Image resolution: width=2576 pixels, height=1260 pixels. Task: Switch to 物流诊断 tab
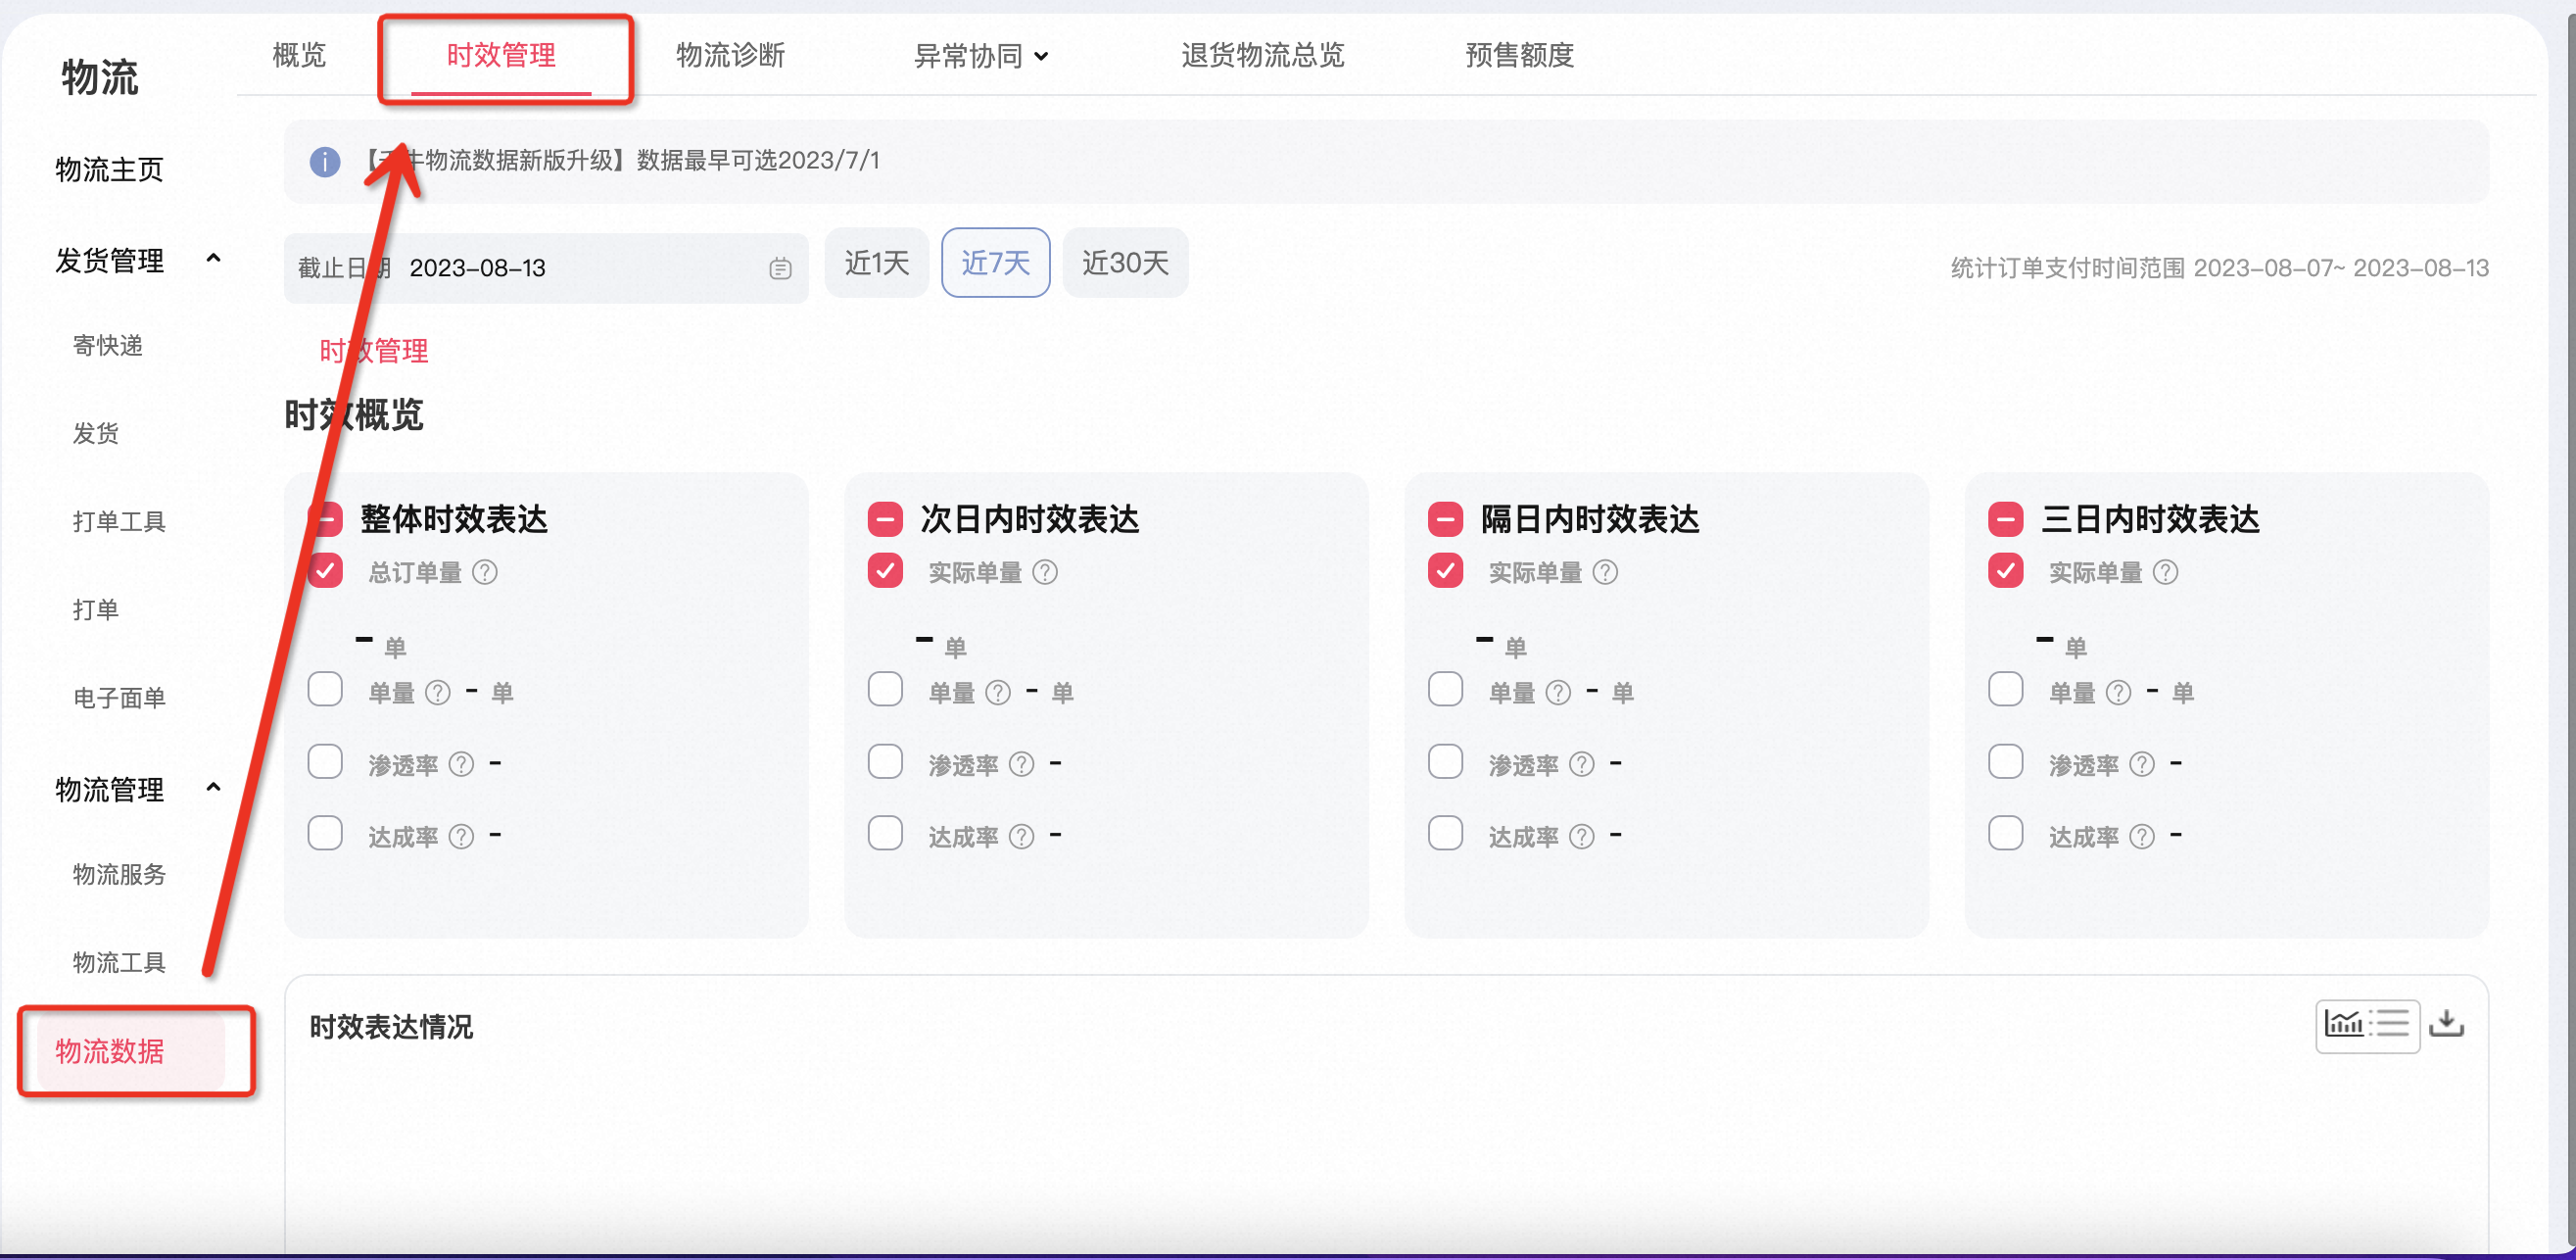pyautogui.click(x=730, y=55)
